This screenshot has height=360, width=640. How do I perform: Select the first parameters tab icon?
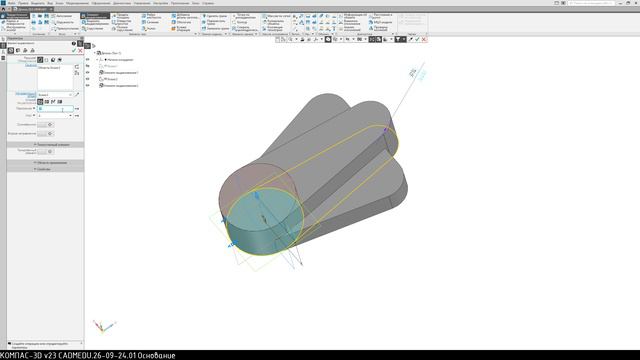click(x=11, y=50)
